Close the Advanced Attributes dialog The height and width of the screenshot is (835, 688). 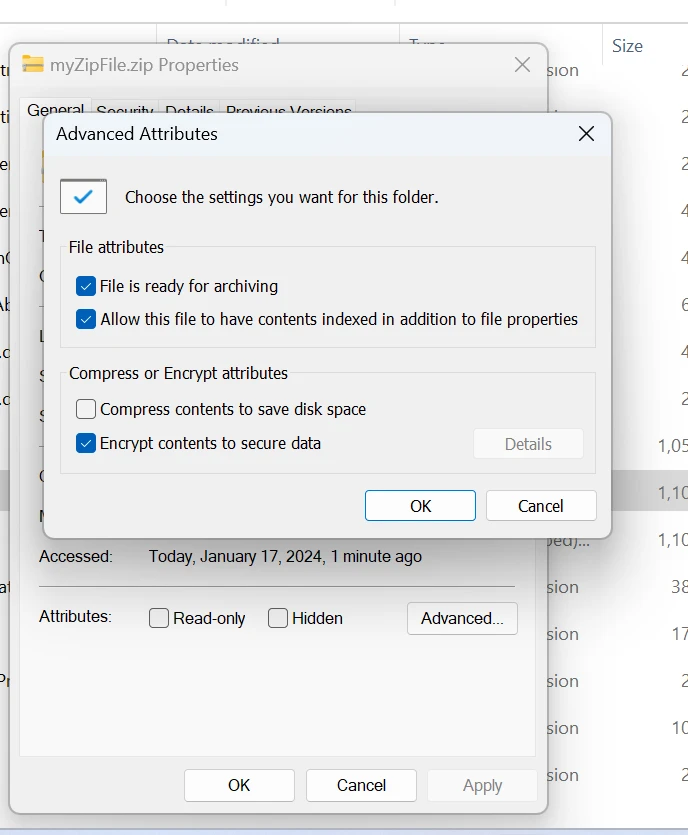click(586, 134)
